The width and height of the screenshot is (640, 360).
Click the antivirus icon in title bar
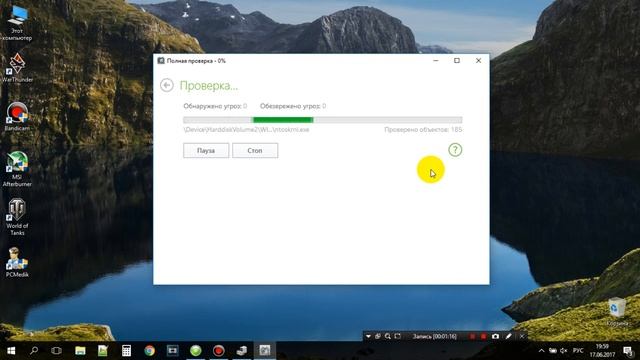[161, 60]
